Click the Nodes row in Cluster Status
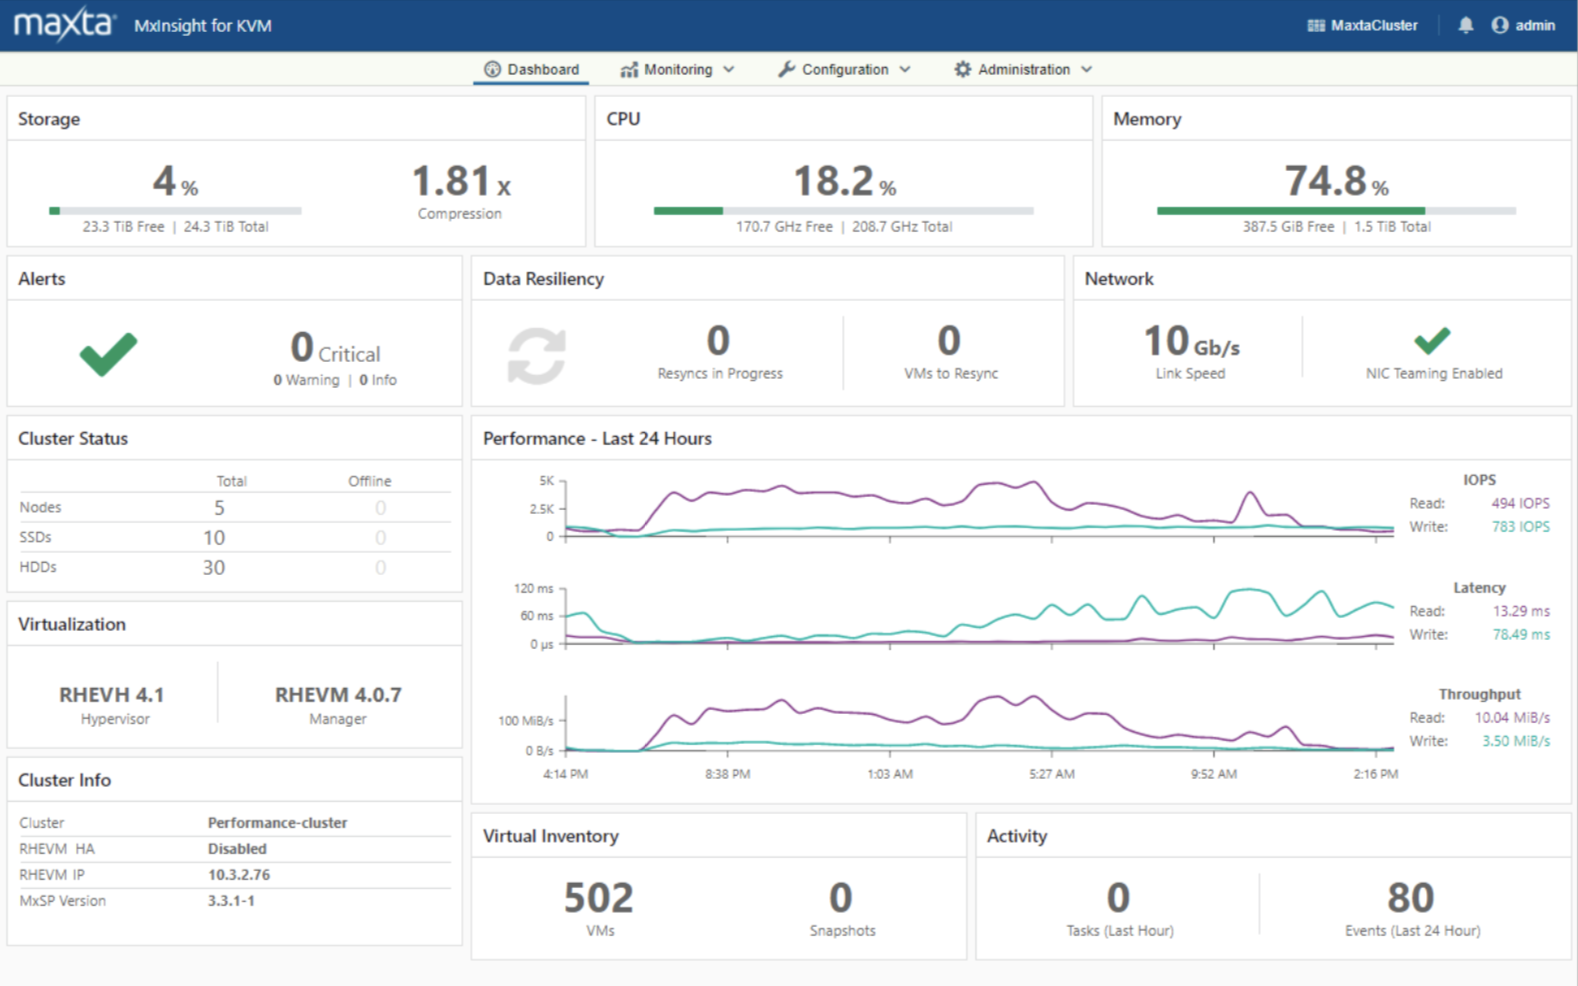 coord(234,508)
